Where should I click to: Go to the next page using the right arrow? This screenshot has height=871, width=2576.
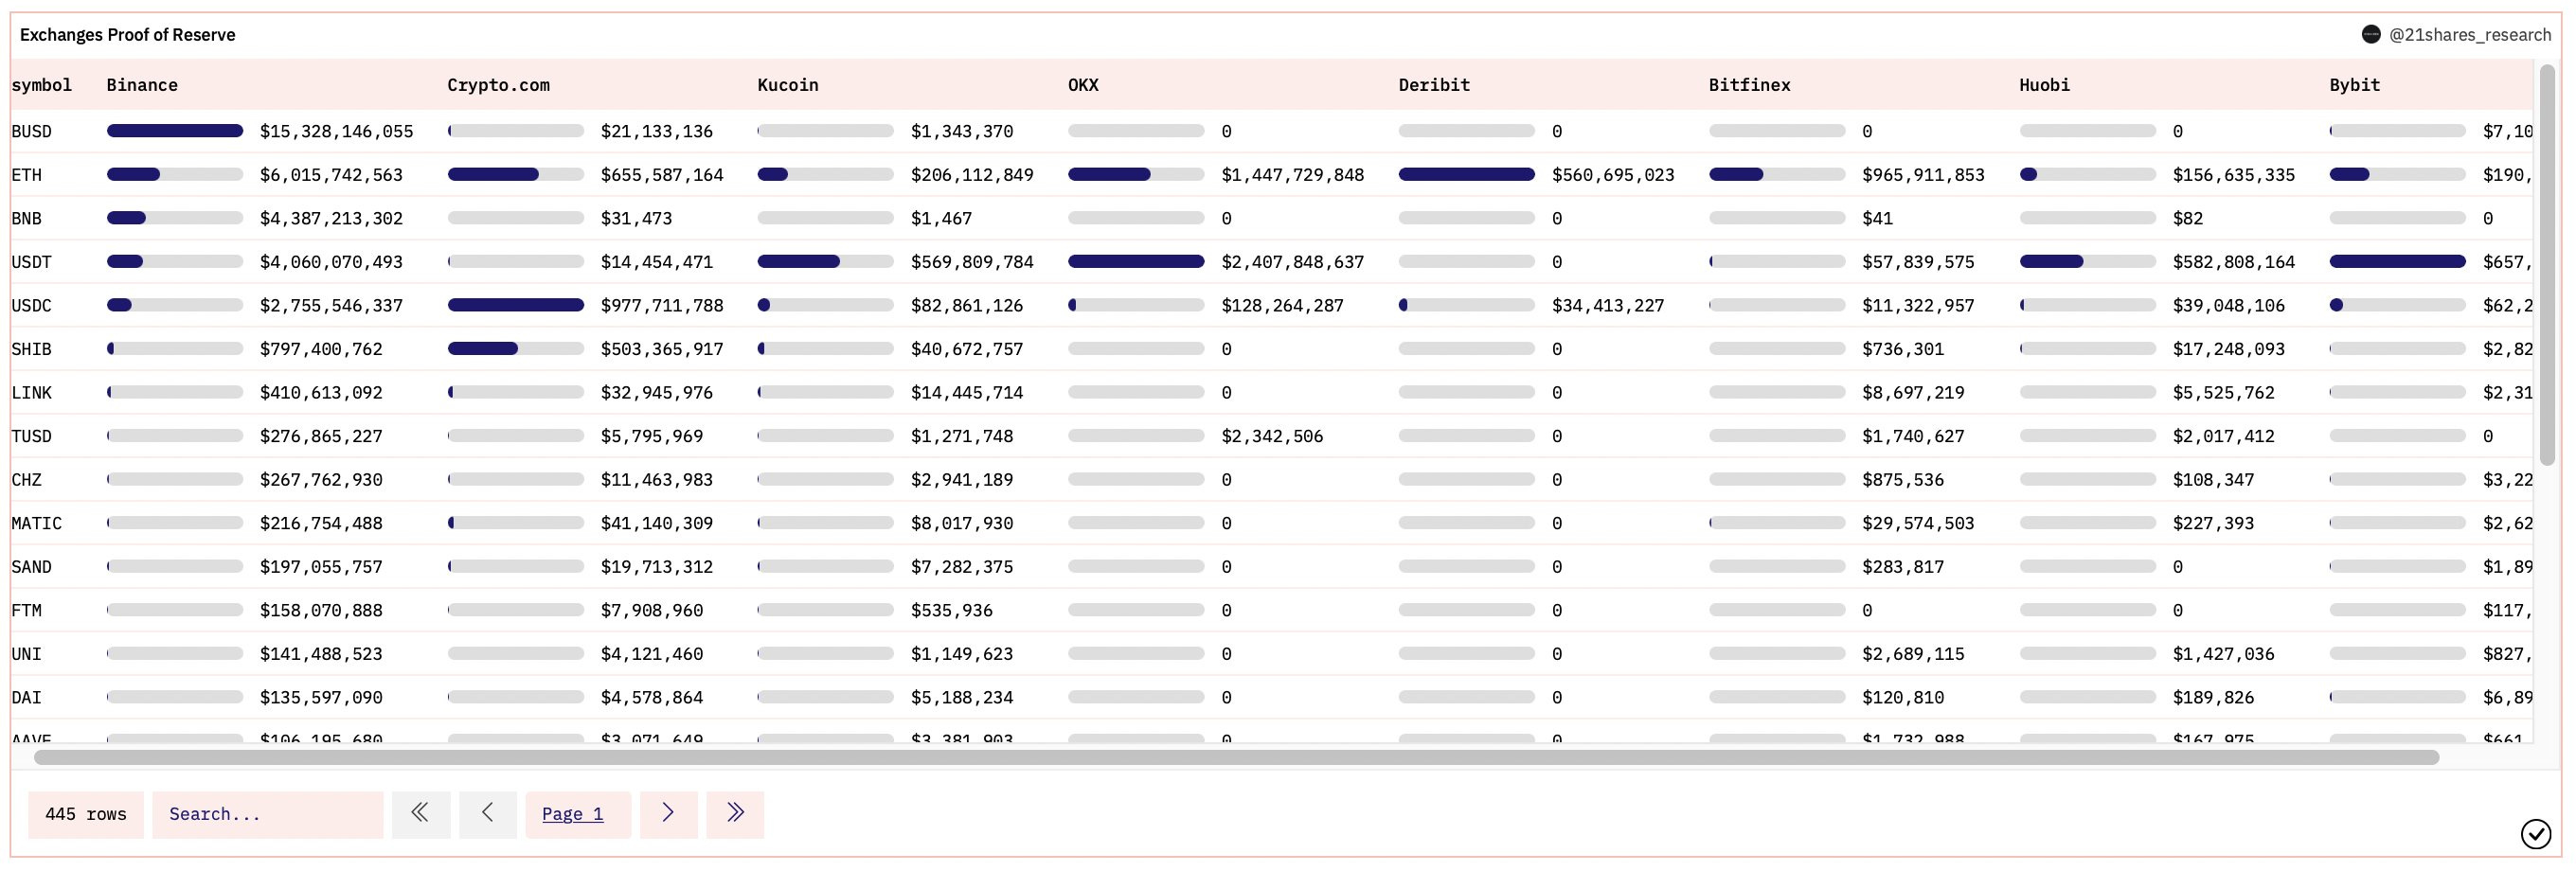coord(668,814)
